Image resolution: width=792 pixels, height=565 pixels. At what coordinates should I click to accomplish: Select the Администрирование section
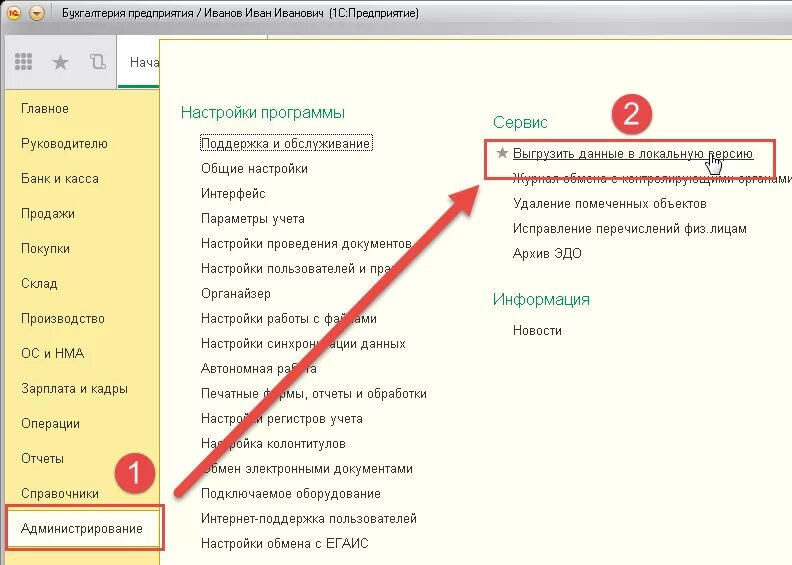click(x=82, y=529)
